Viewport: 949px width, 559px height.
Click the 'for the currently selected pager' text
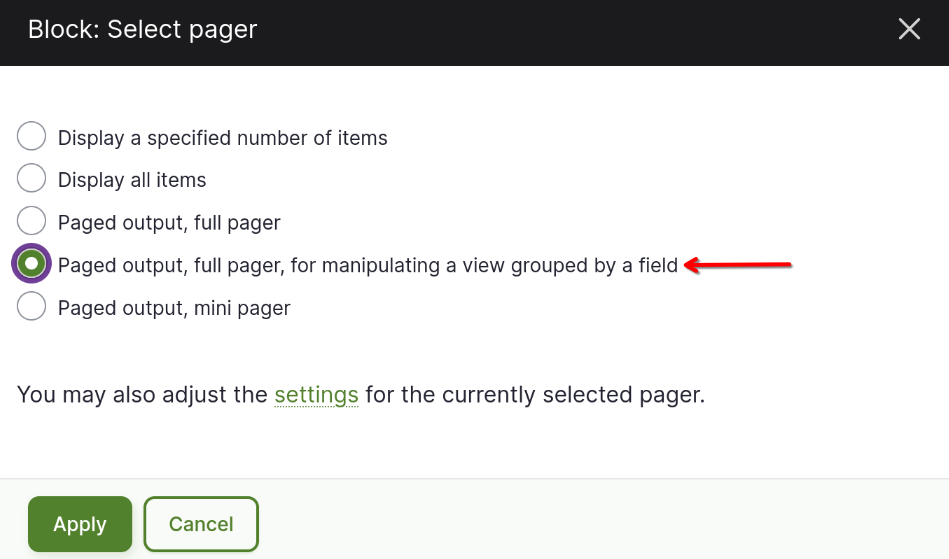535,395
